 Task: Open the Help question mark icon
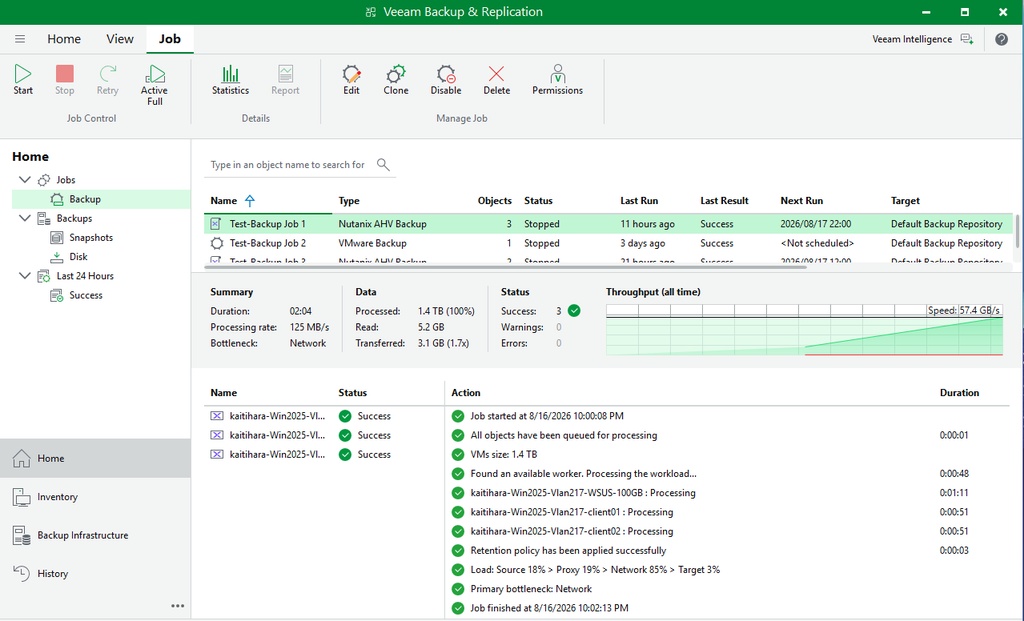click(1001, 39)
